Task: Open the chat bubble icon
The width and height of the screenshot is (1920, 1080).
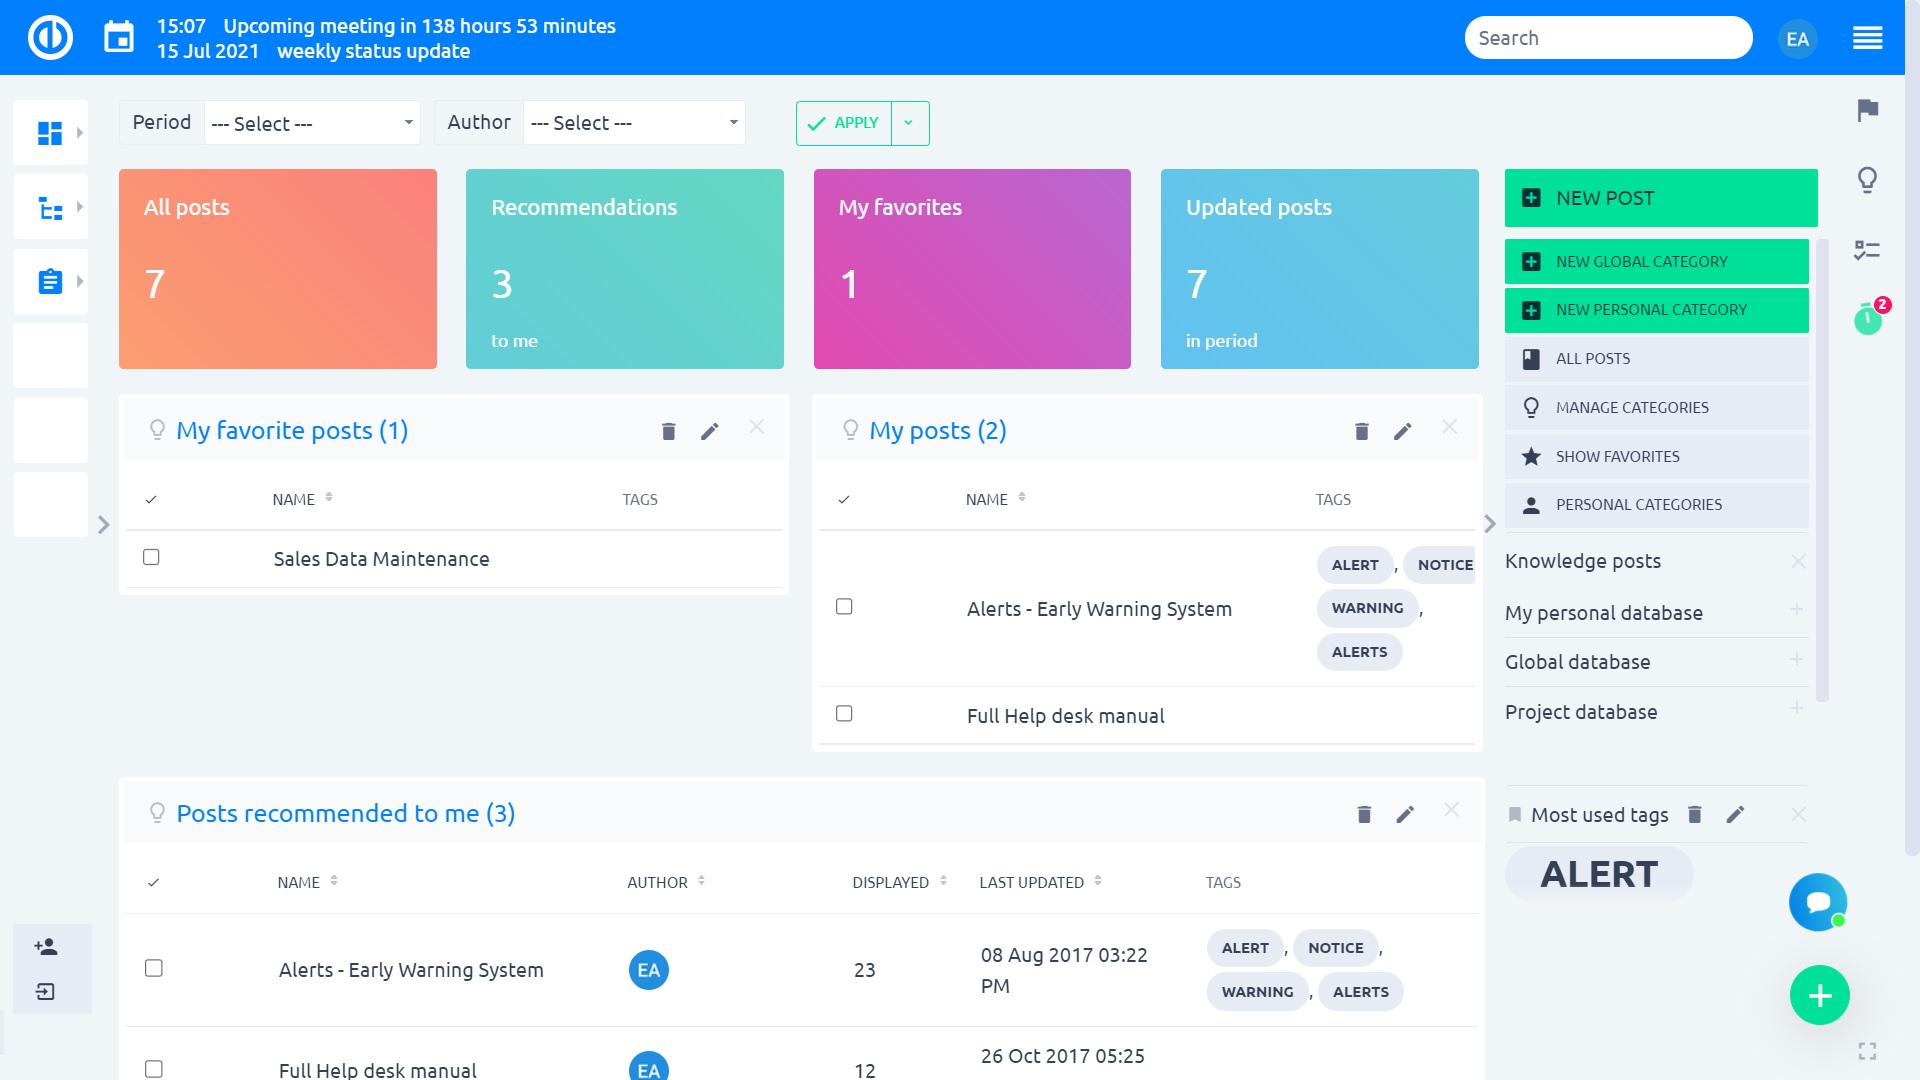Action: 1817,902
